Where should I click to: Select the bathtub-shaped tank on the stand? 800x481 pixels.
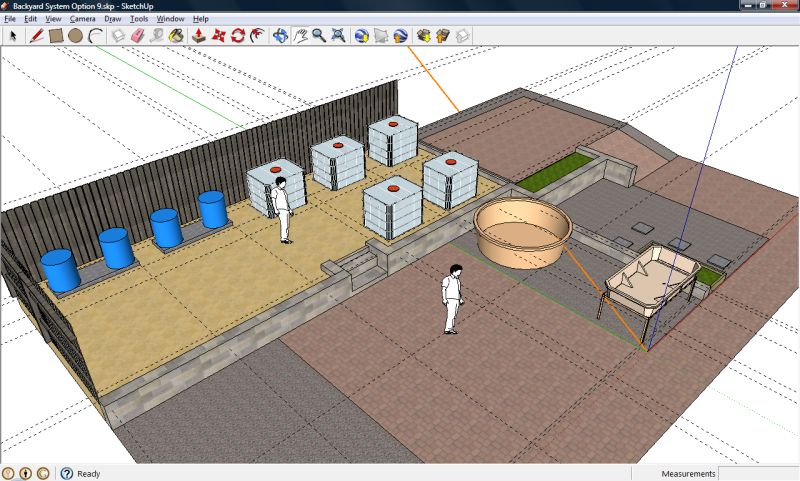[651, 281]
